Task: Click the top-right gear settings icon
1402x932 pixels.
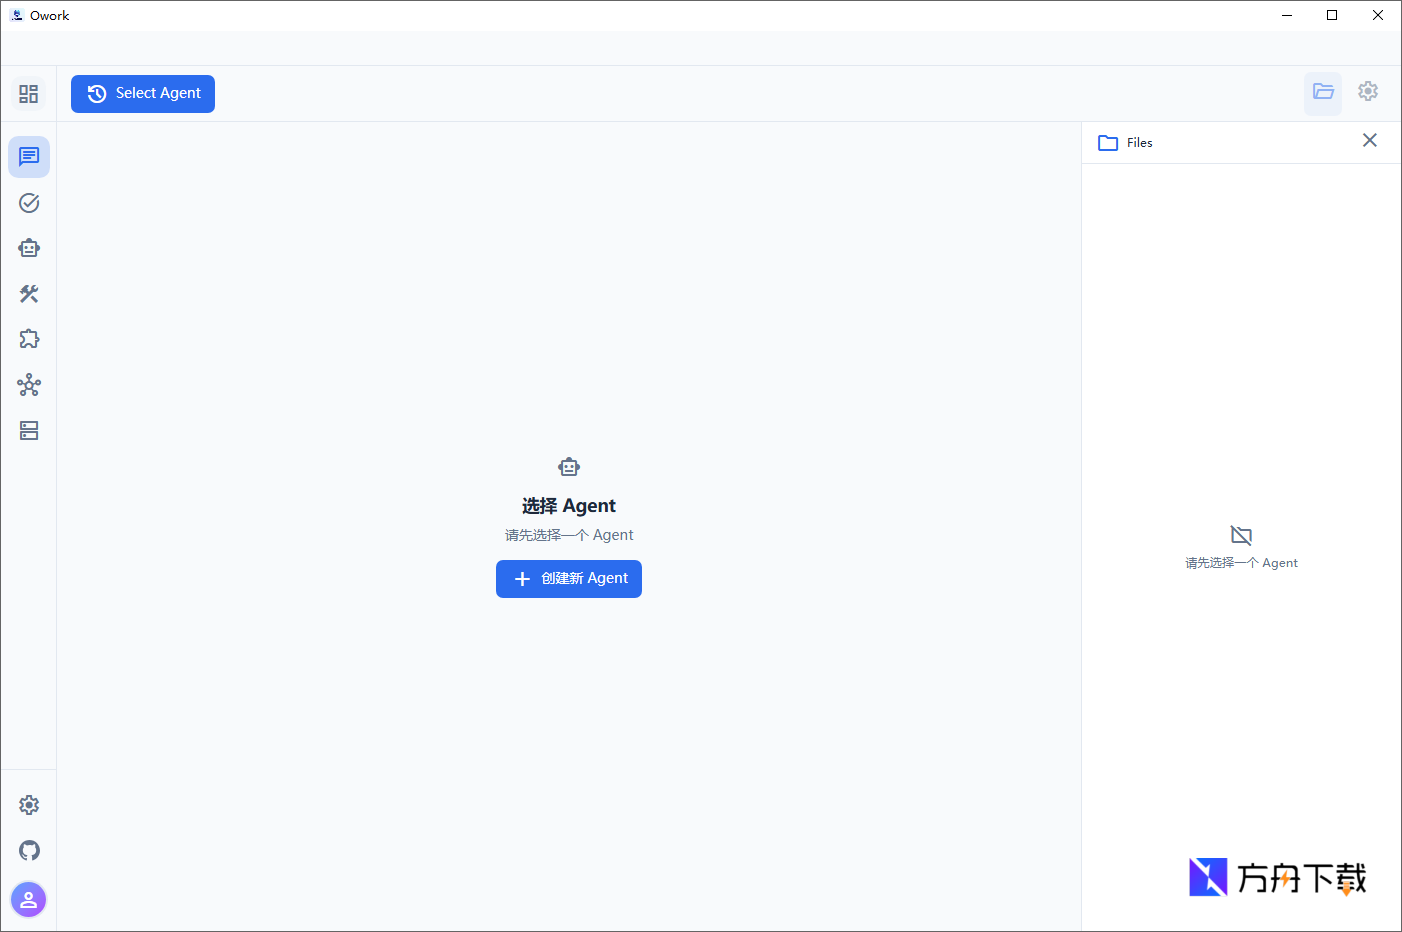Action: pos(1368,92)
